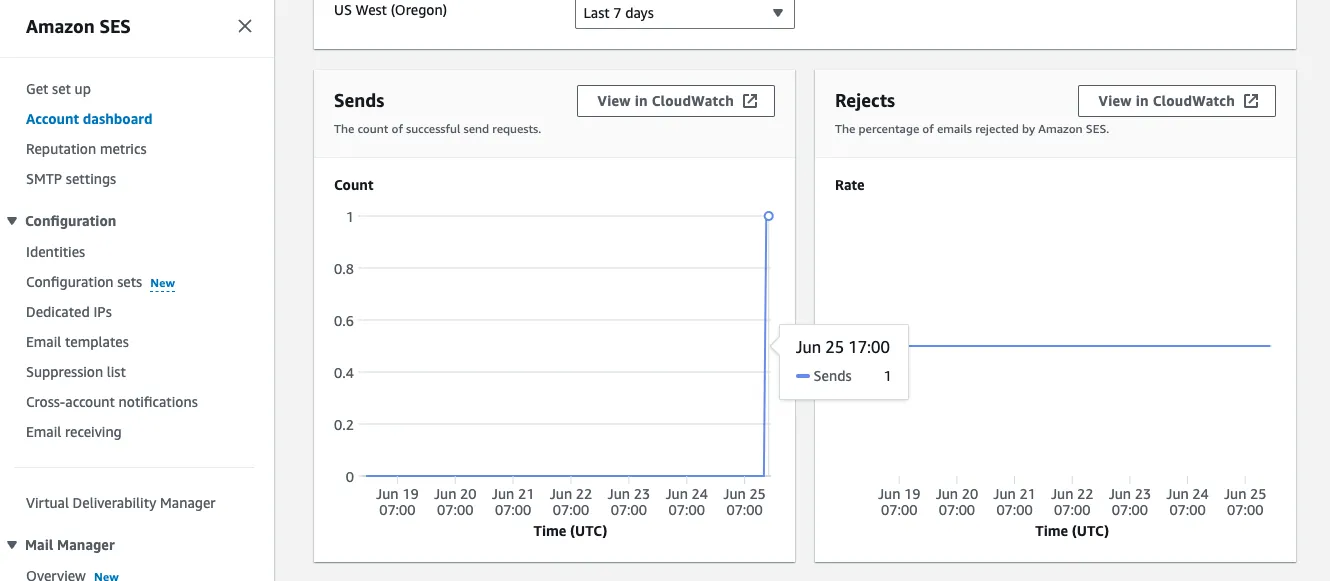Image resolution: width=1330 pixels, height=581 pixels.
Task: Open Configuration sets
Action: (85, 282)
